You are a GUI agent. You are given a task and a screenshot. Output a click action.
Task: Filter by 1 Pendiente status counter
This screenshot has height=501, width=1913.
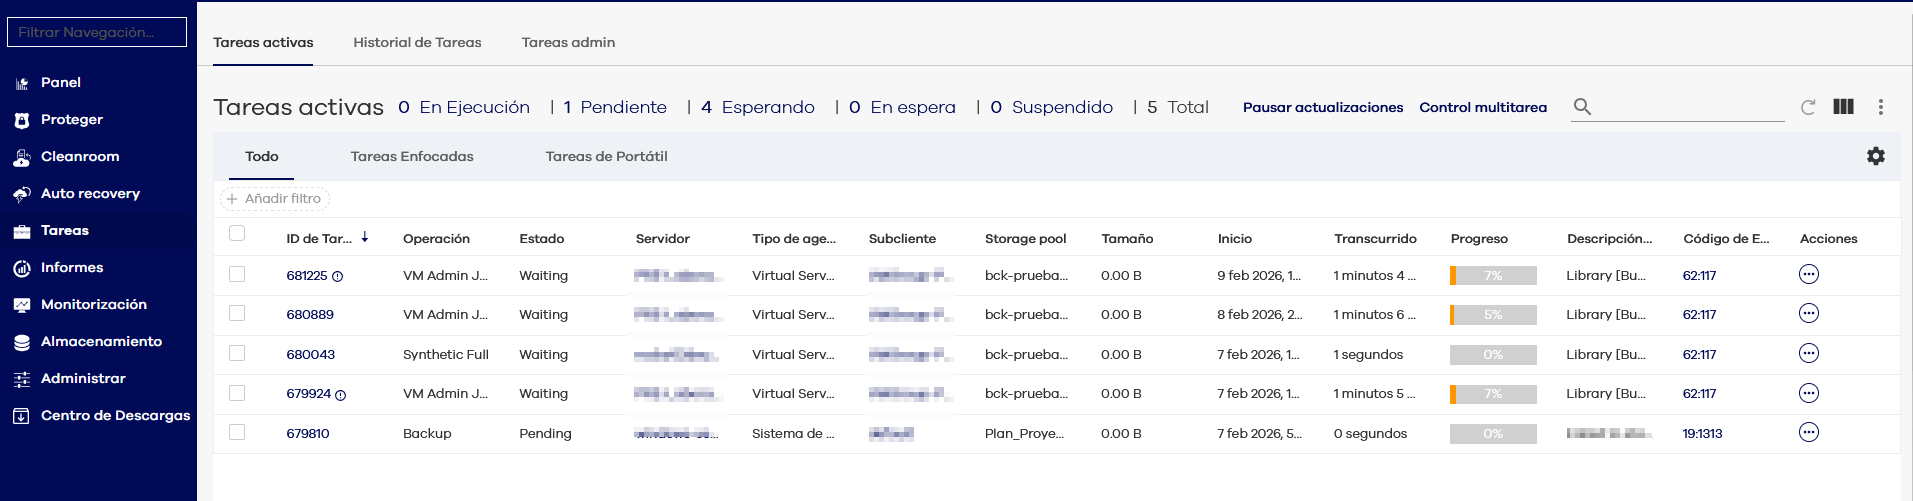[x=615, y=107]
